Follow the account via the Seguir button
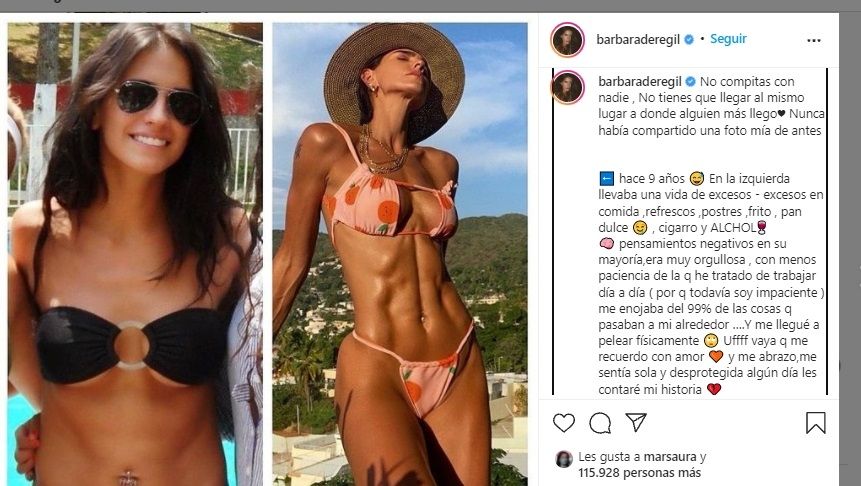 pos(728,39)
